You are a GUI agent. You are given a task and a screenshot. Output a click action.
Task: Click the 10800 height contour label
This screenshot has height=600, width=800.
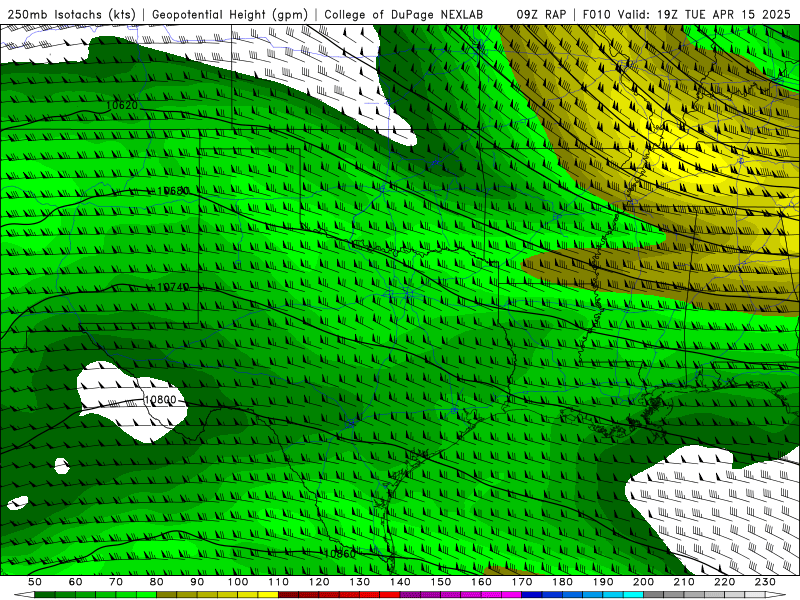tap(160, 400)
